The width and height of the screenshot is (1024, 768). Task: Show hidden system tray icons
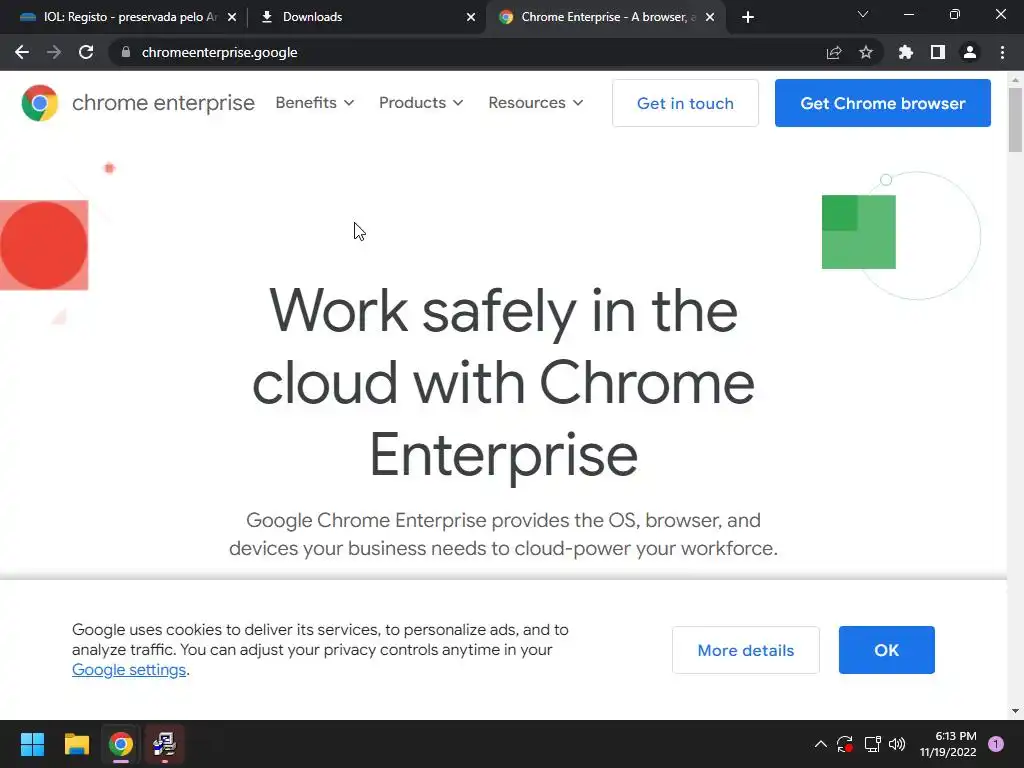820,744
